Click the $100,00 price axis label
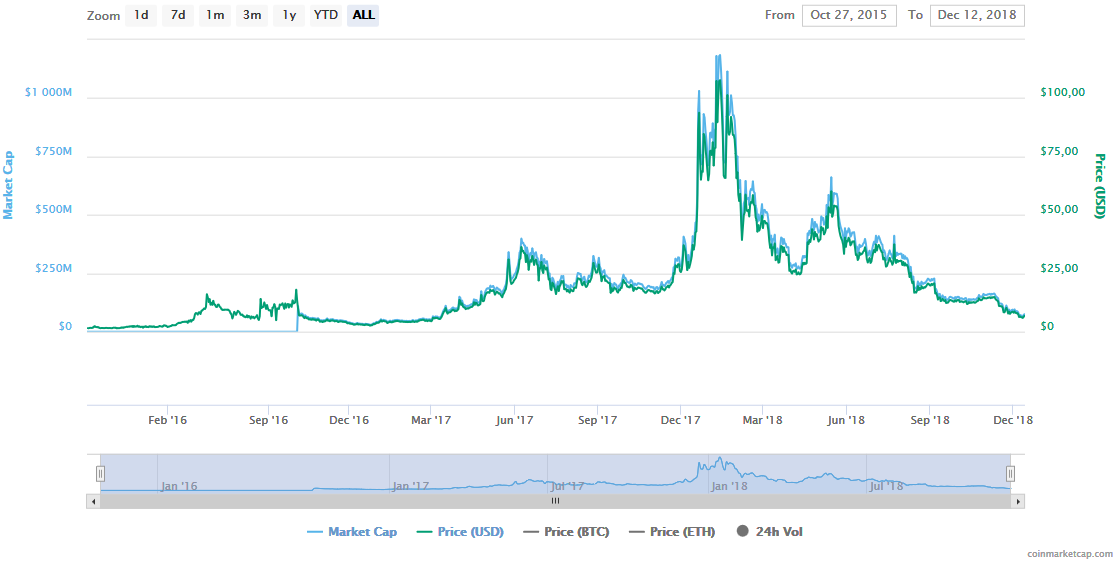Image resolution: width=1117 pixels, height=569 pixels. 1062,93
